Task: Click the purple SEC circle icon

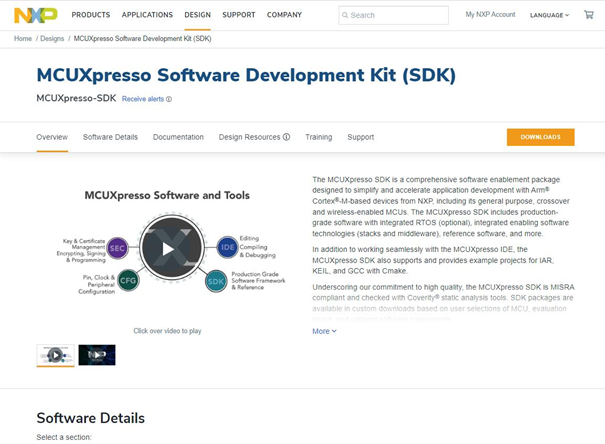Action: click(x=117, y=248)
